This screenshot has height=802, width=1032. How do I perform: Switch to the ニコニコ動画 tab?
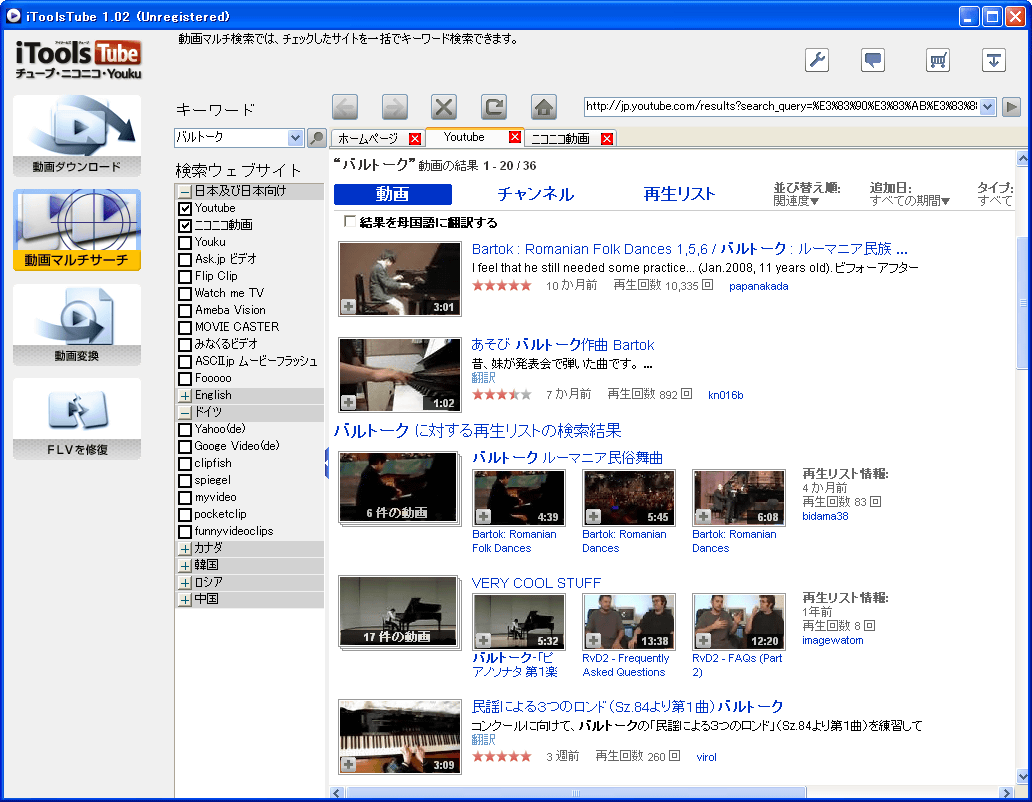coord(560,138)
